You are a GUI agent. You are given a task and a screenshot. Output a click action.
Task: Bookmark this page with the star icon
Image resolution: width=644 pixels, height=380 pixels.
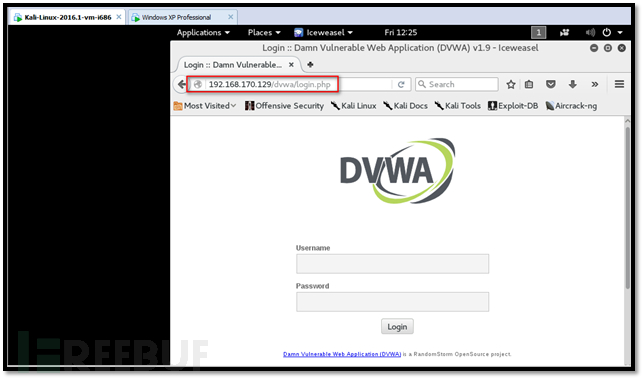point(511,84)
